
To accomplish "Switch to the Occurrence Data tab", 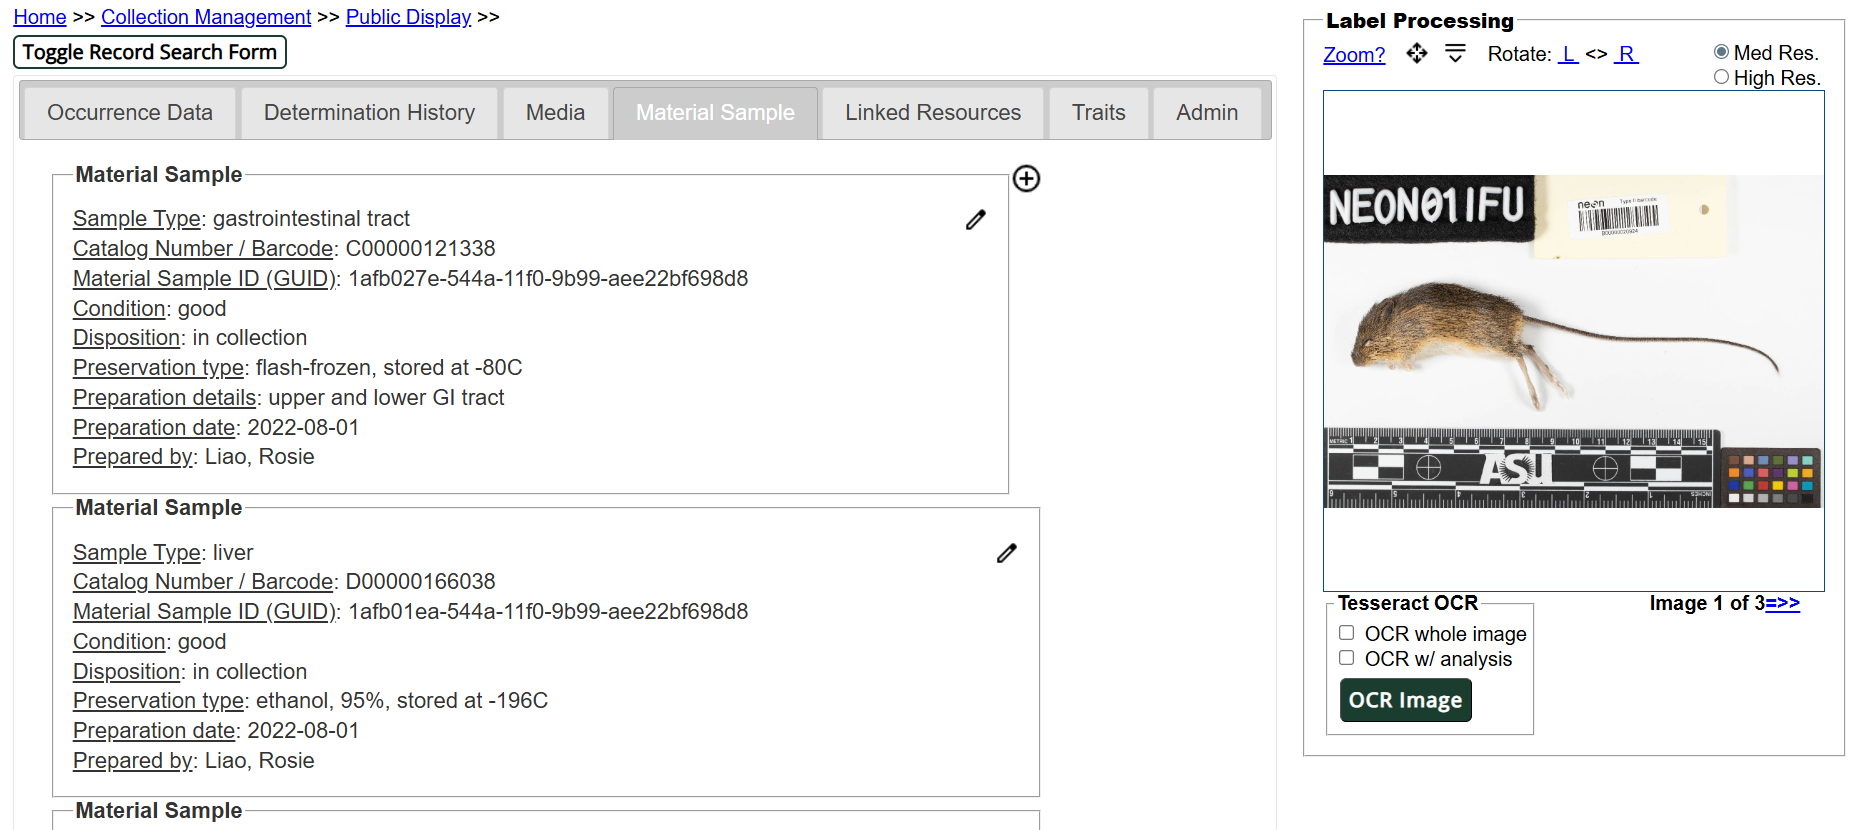I will point(130,113).
